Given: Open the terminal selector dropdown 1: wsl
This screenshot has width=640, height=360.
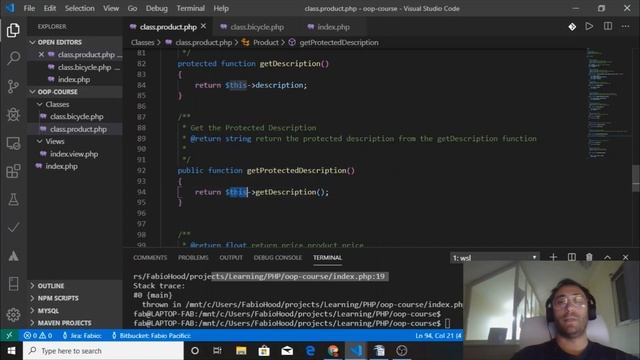Looking at the screenshot, I should (494, 258).
